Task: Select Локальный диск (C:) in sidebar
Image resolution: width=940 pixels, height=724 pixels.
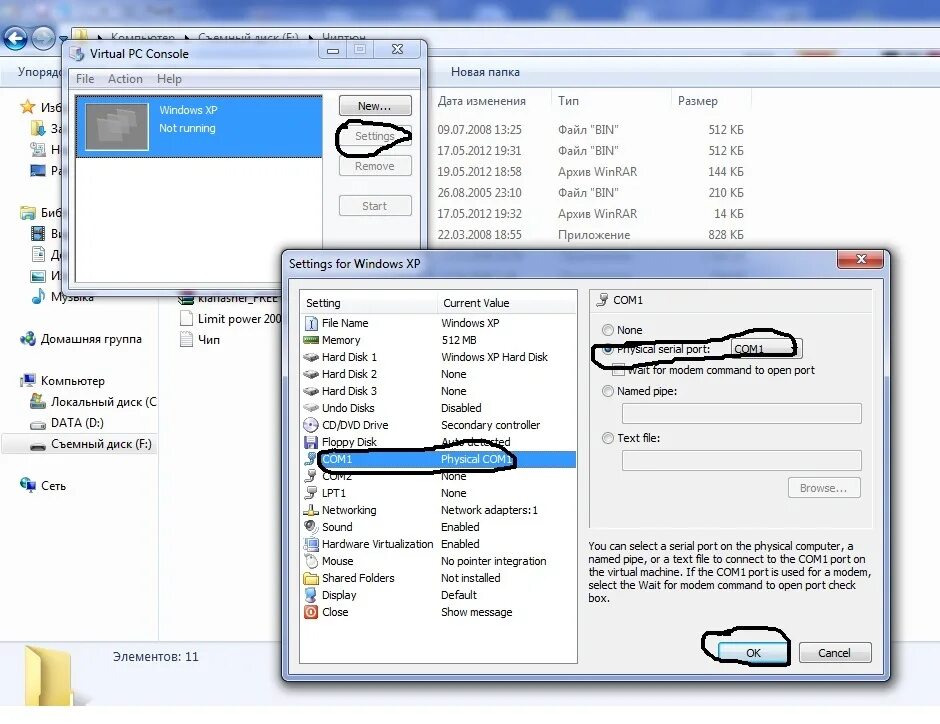Action: coord(94,402)
